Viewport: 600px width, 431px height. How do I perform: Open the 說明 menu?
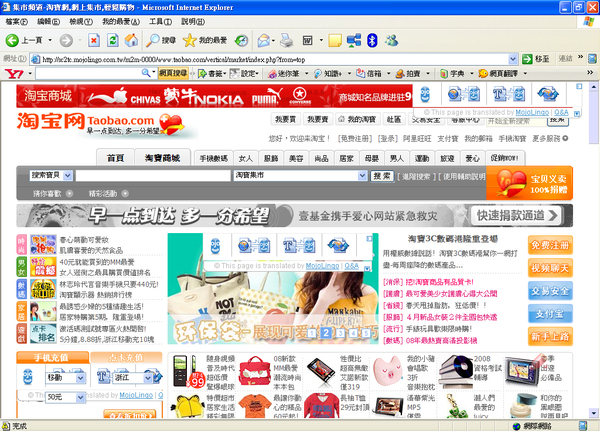[x=193, y=22]
